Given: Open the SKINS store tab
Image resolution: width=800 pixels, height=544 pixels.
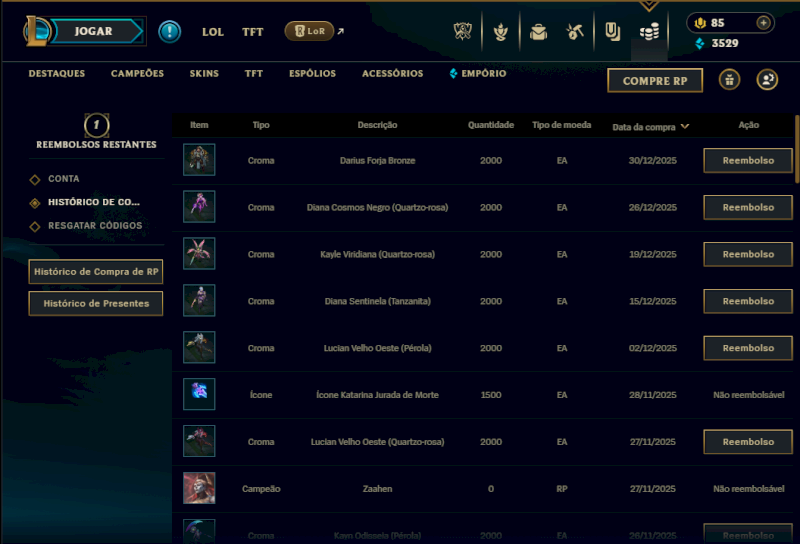Looking at the screenshot, I should [204, 73].
